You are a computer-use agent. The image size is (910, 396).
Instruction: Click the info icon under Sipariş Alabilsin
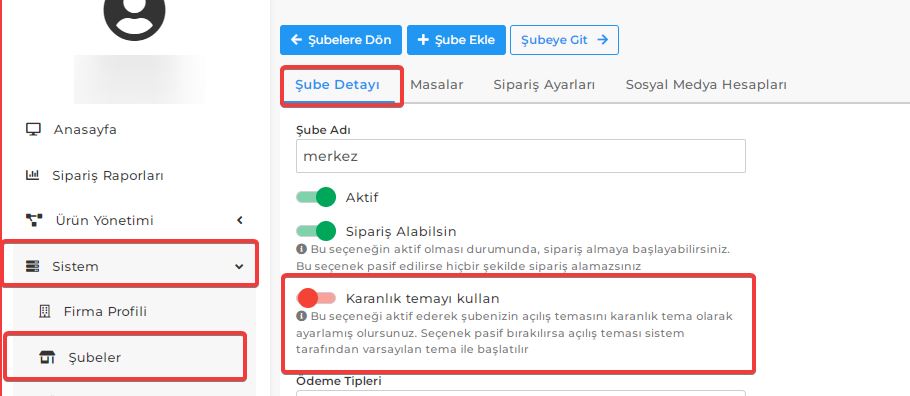tap(301, 249)
